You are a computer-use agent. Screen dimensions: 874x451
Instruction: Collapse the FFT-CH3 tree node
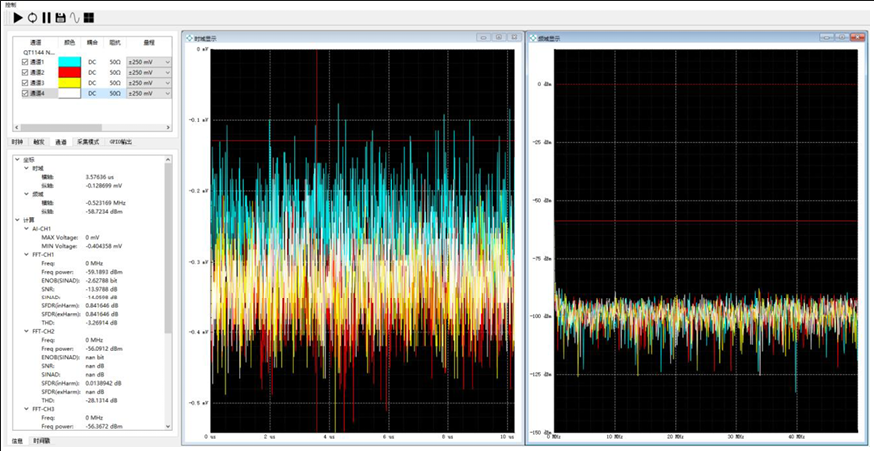[25, 409]
